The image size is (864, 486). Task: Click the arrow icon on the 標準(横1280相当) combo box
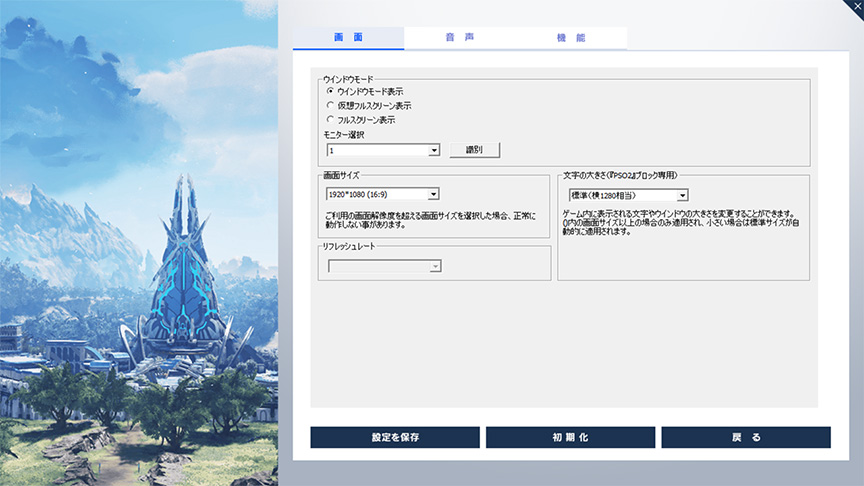pyautogui.click(x=682, y=196)
